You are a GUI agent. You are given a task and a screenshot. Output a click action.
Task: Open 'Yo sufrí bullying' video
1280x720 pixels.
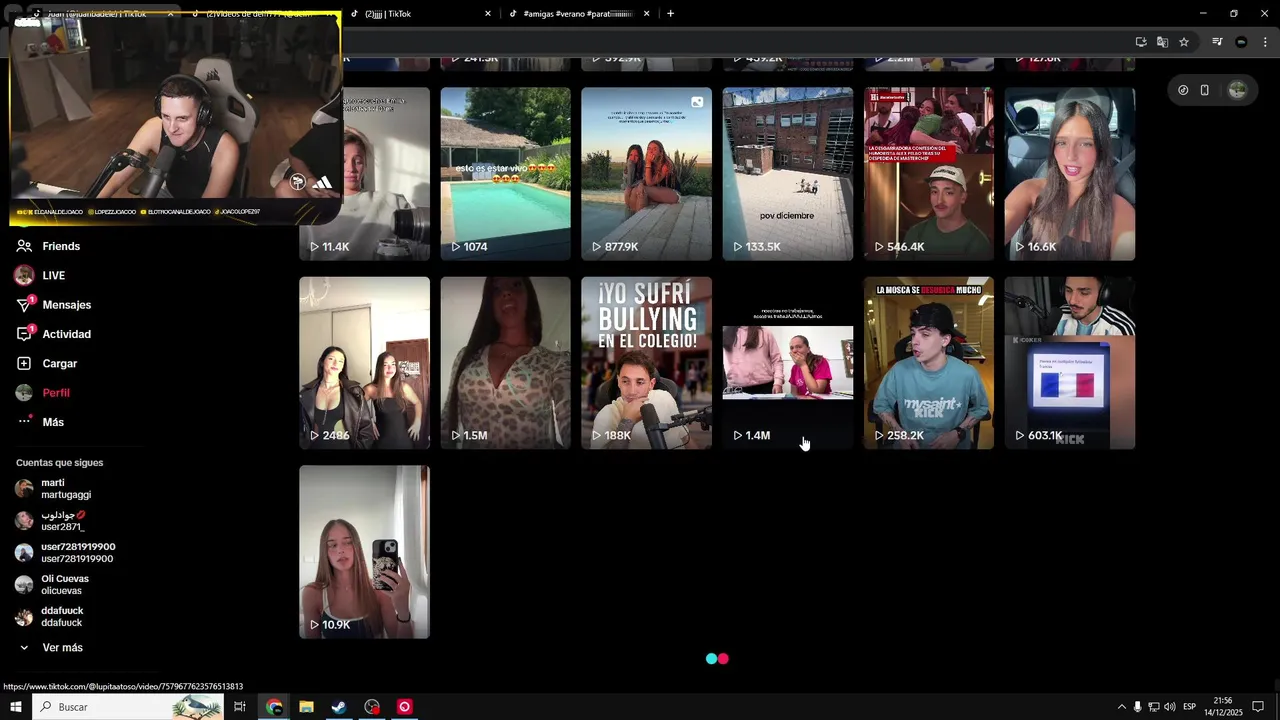click(x=647, y=363)
